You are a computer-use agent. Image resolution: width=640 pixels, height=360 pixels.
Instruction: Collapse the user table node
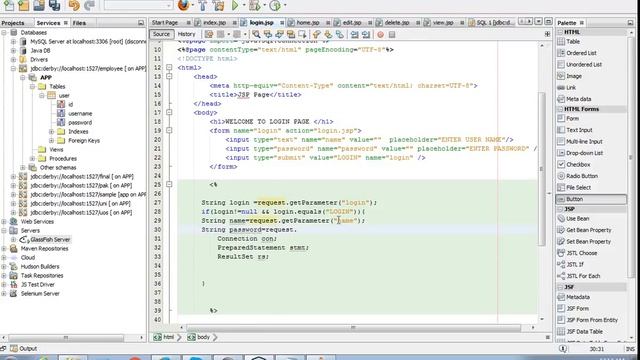(42, 96)
